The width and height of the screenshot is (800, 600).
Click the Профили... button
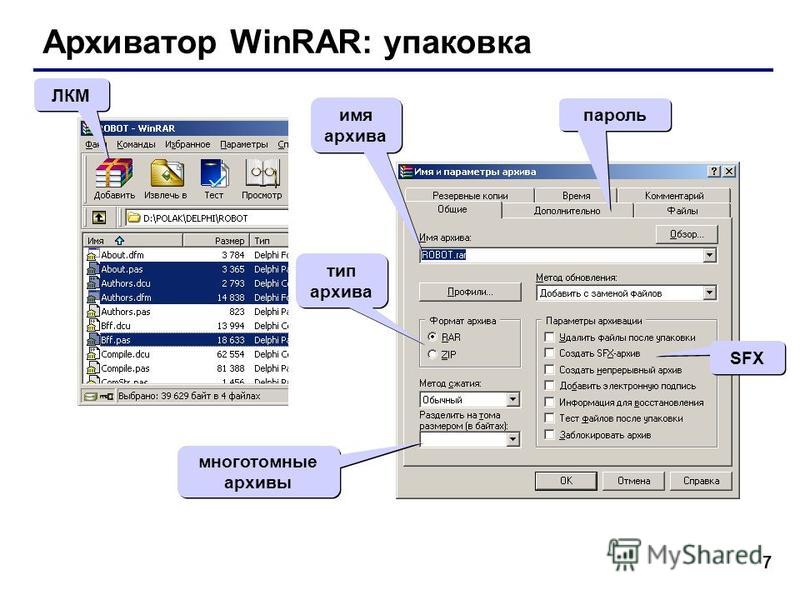point(470,292)
